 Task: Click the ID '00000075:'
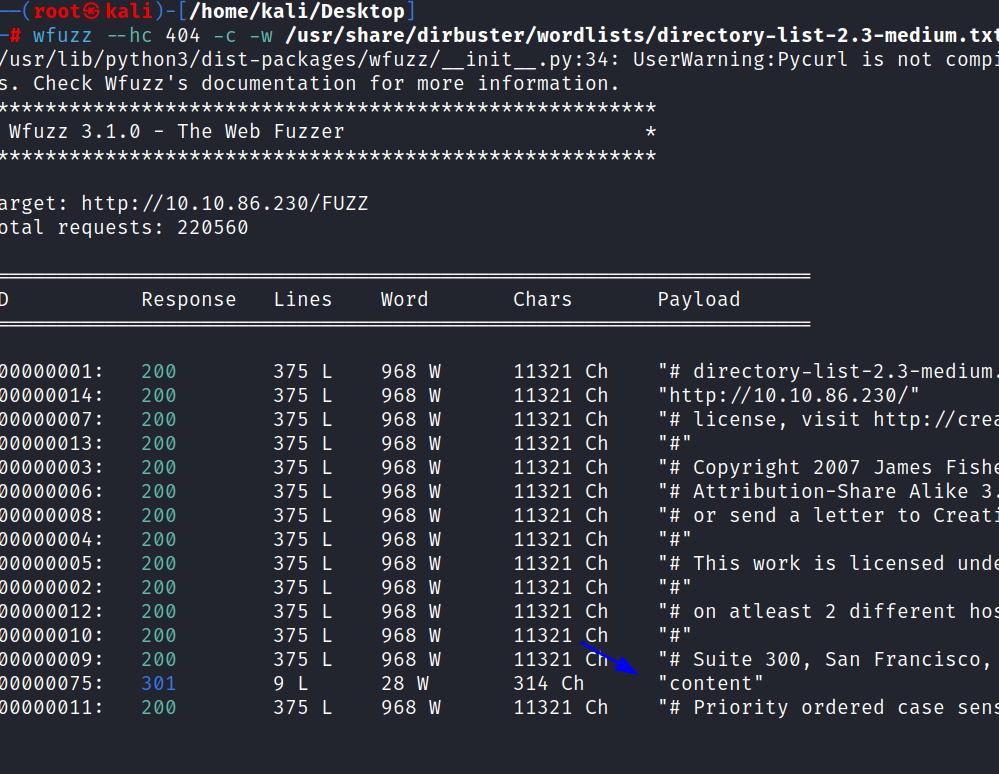point(52,684)
